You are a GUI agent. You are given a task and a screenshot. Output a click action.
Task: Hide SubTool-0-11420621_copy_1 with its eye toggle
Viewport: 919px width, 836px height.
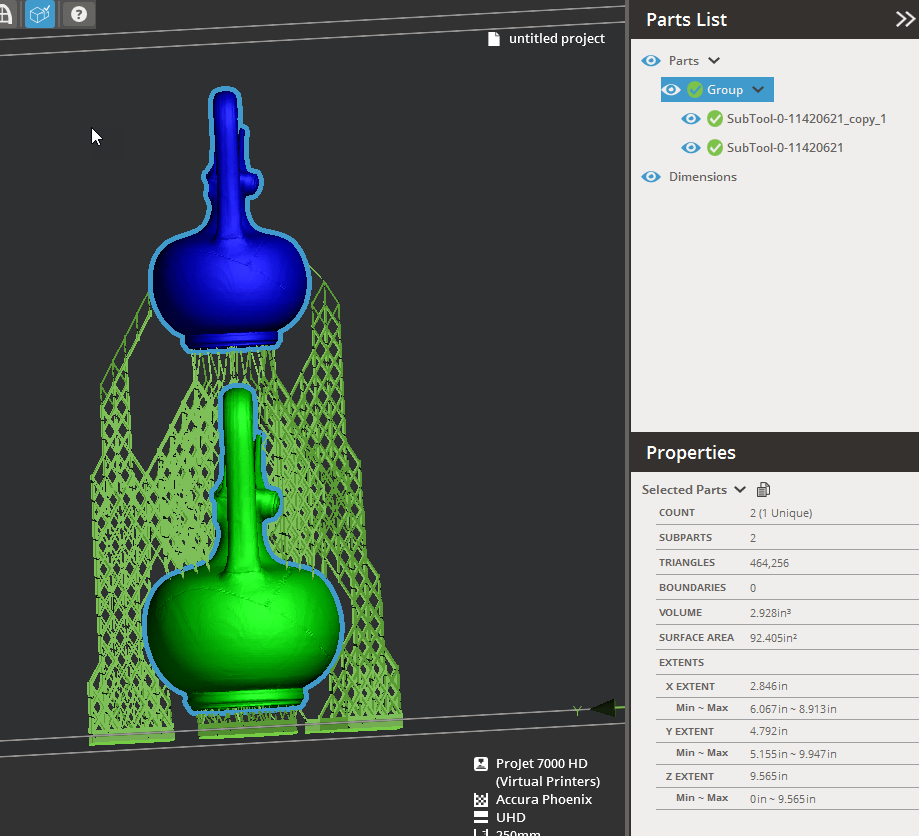coord(690,118)
